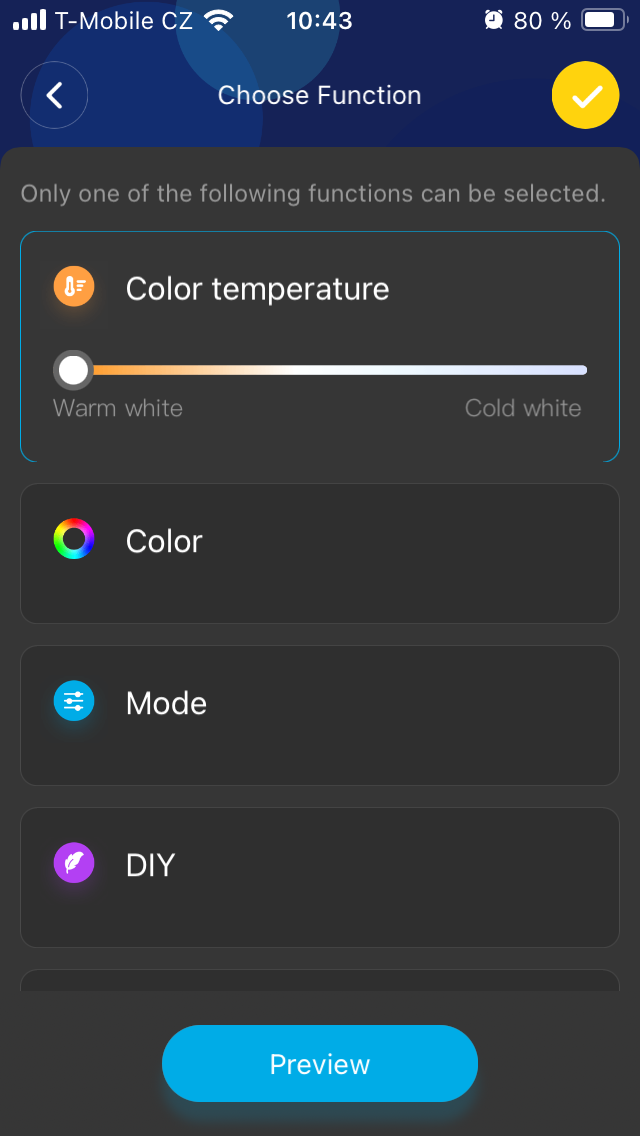
Task: Tap the blue Mode sliders icon
Action: point(74,702)
